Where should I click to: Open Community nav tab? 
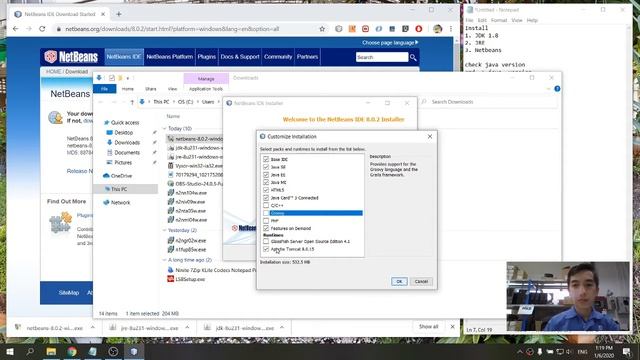(278, 57)
